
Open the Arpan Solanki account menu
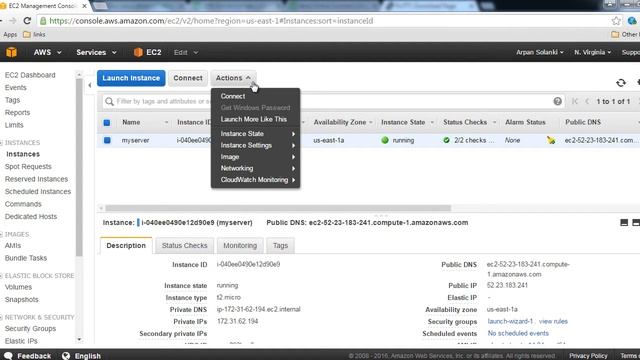coord(540,52)
